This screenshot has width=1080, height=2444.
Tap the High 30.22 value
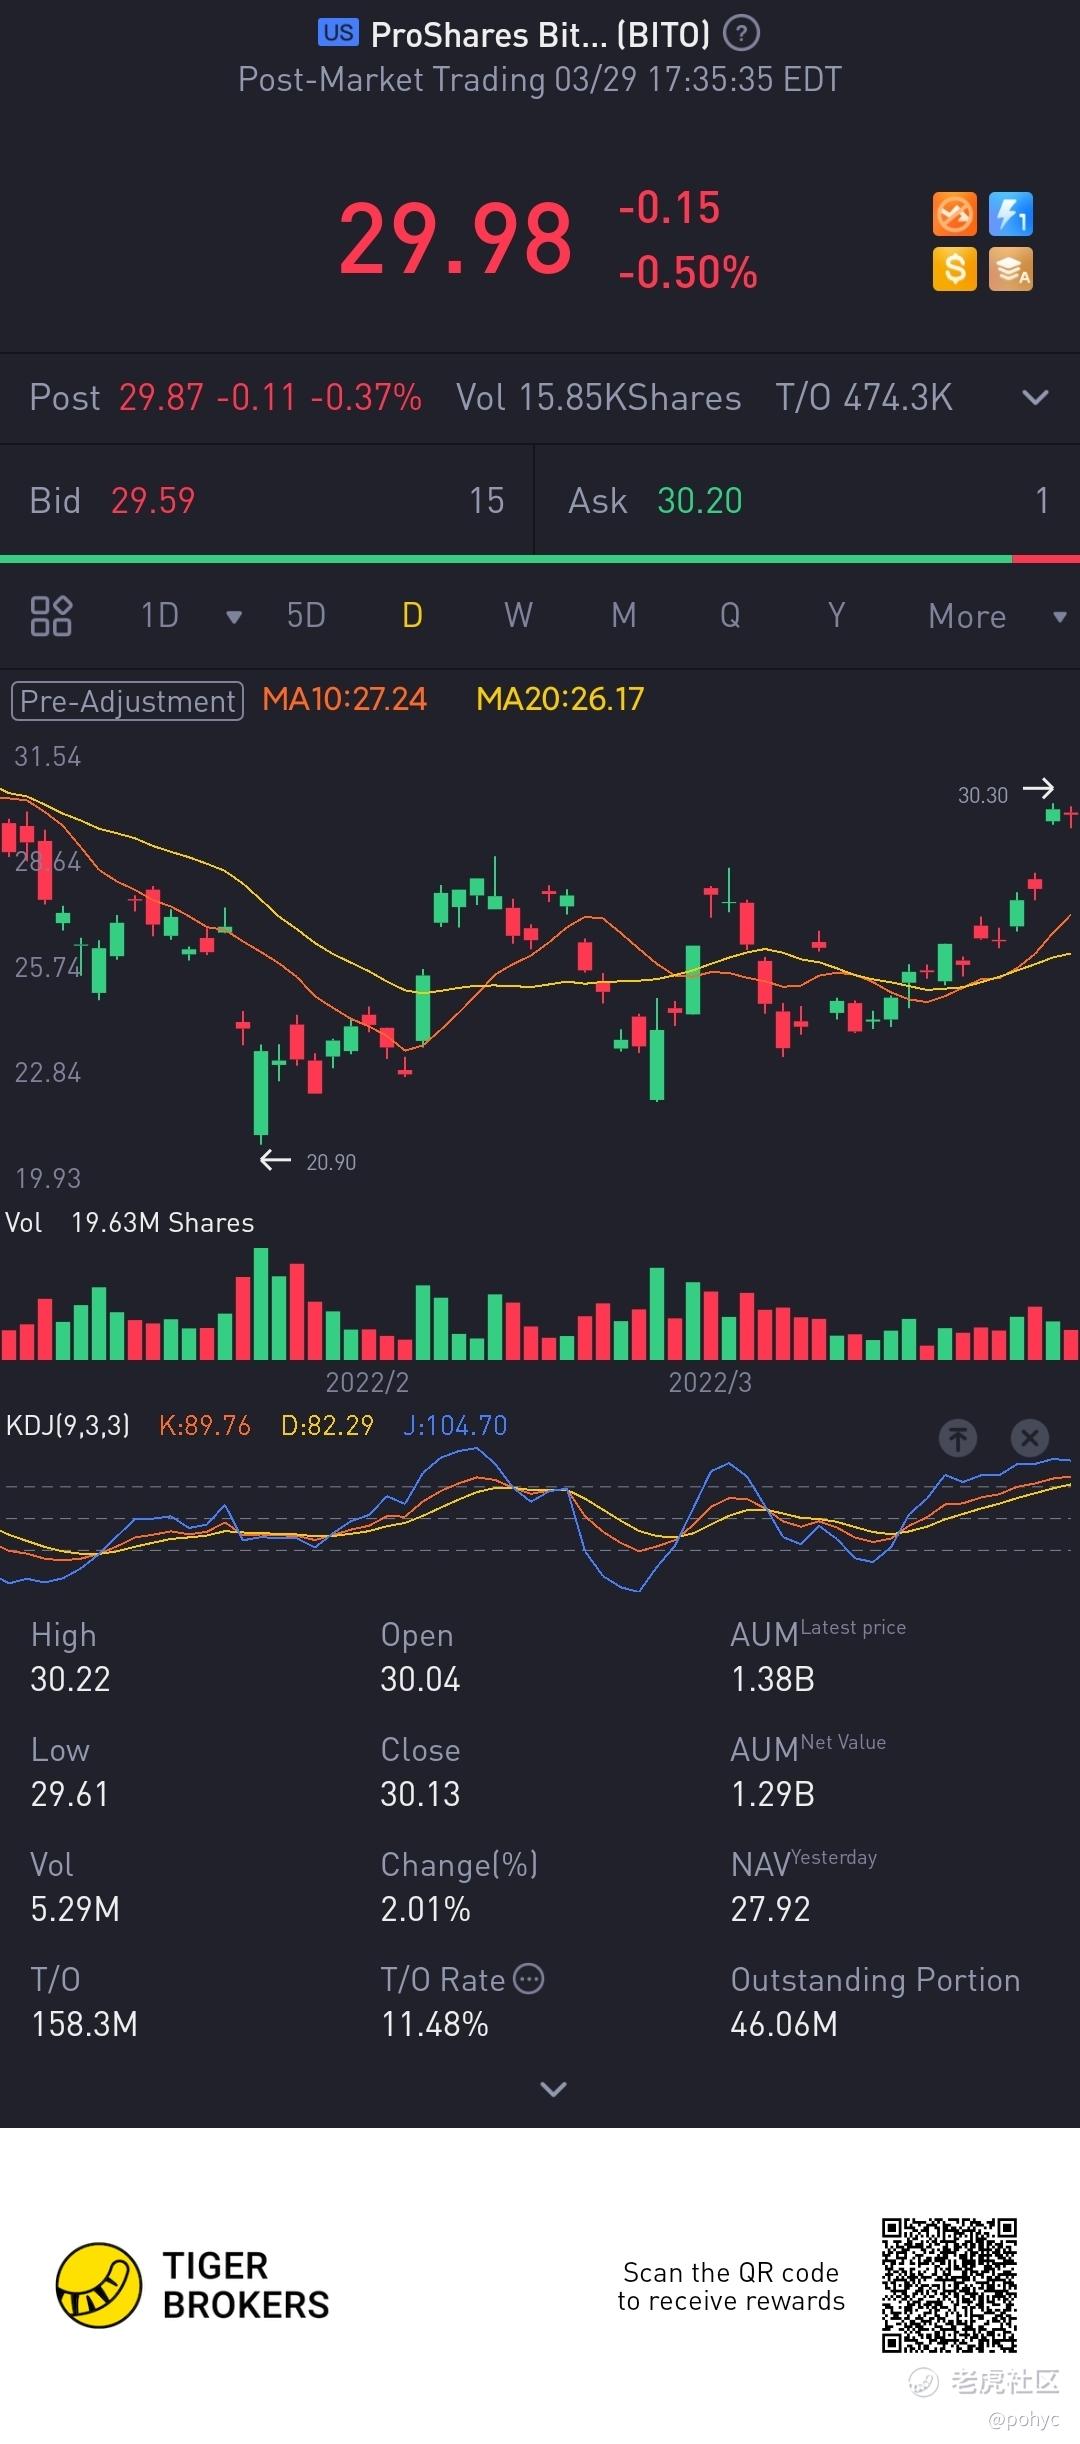[x=70, y=1678]
